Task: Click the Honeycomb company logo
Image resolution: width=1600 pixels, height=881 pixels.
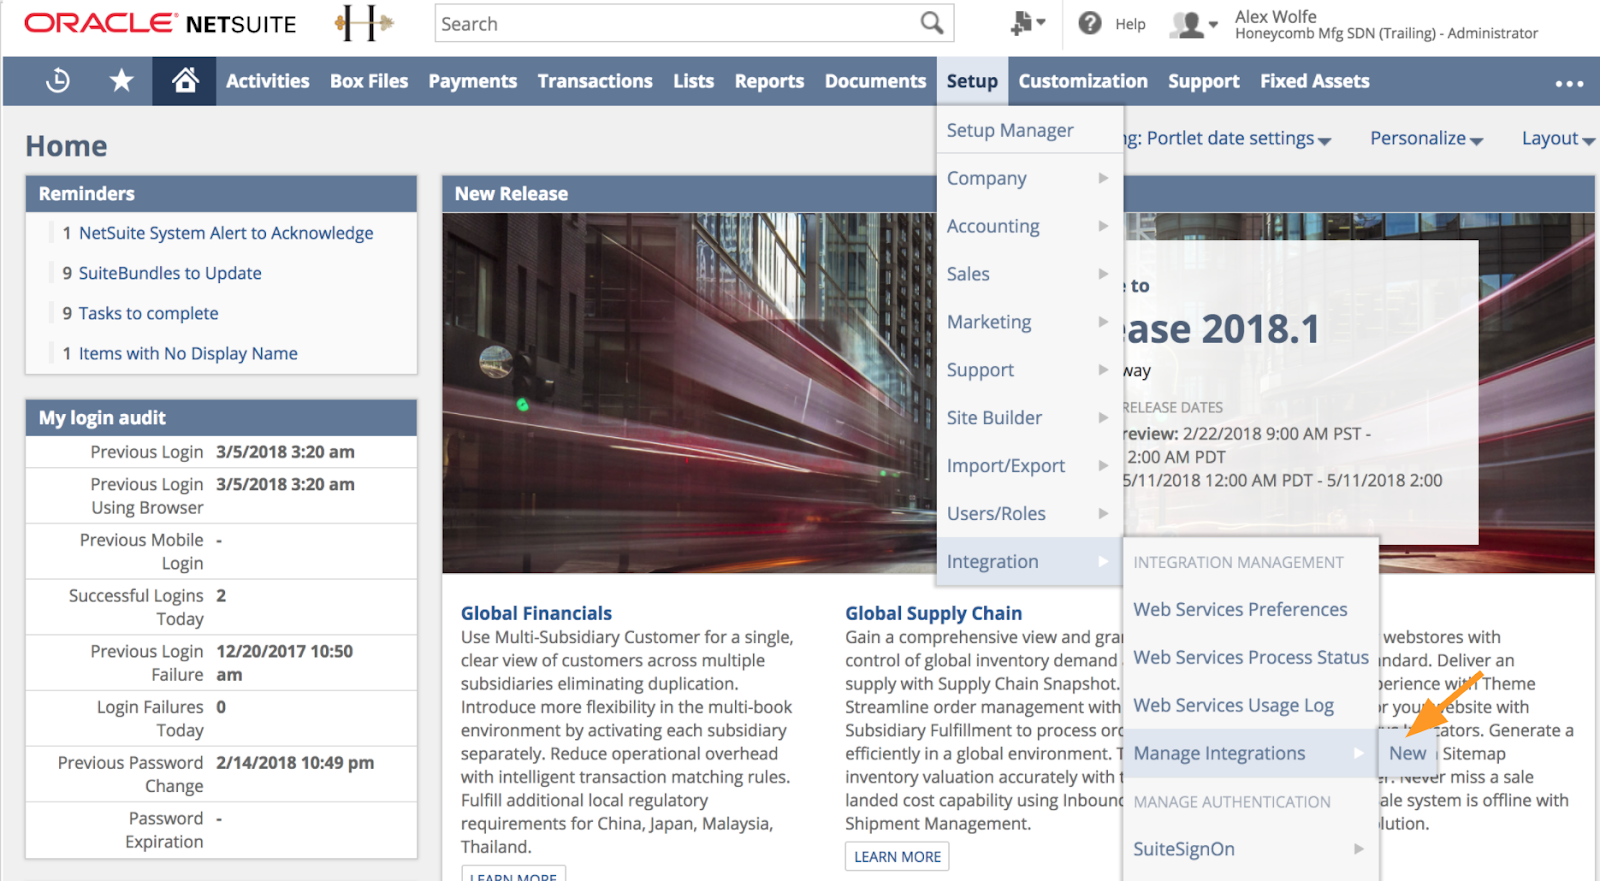Action: (364, 23)
